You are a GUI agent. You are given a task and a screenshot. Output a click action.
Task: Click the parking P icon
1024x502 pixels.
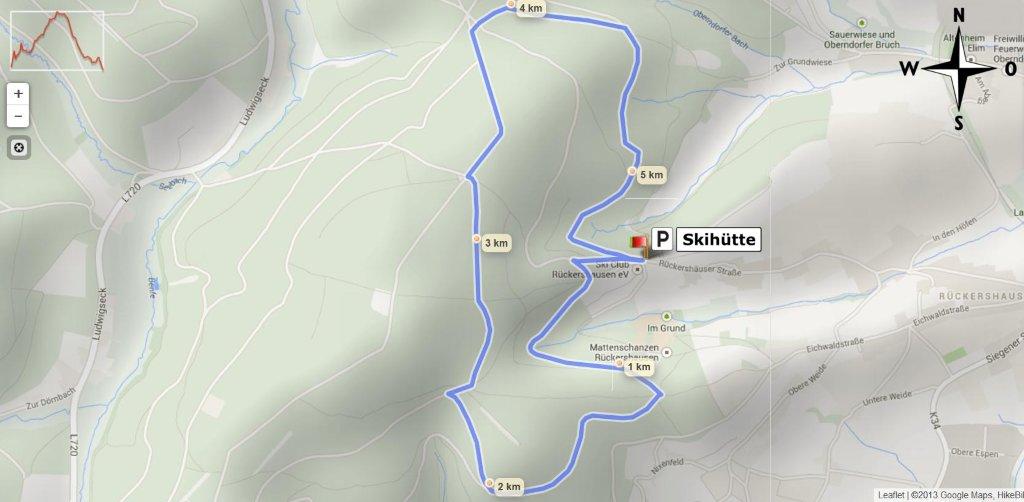(662, 240)
